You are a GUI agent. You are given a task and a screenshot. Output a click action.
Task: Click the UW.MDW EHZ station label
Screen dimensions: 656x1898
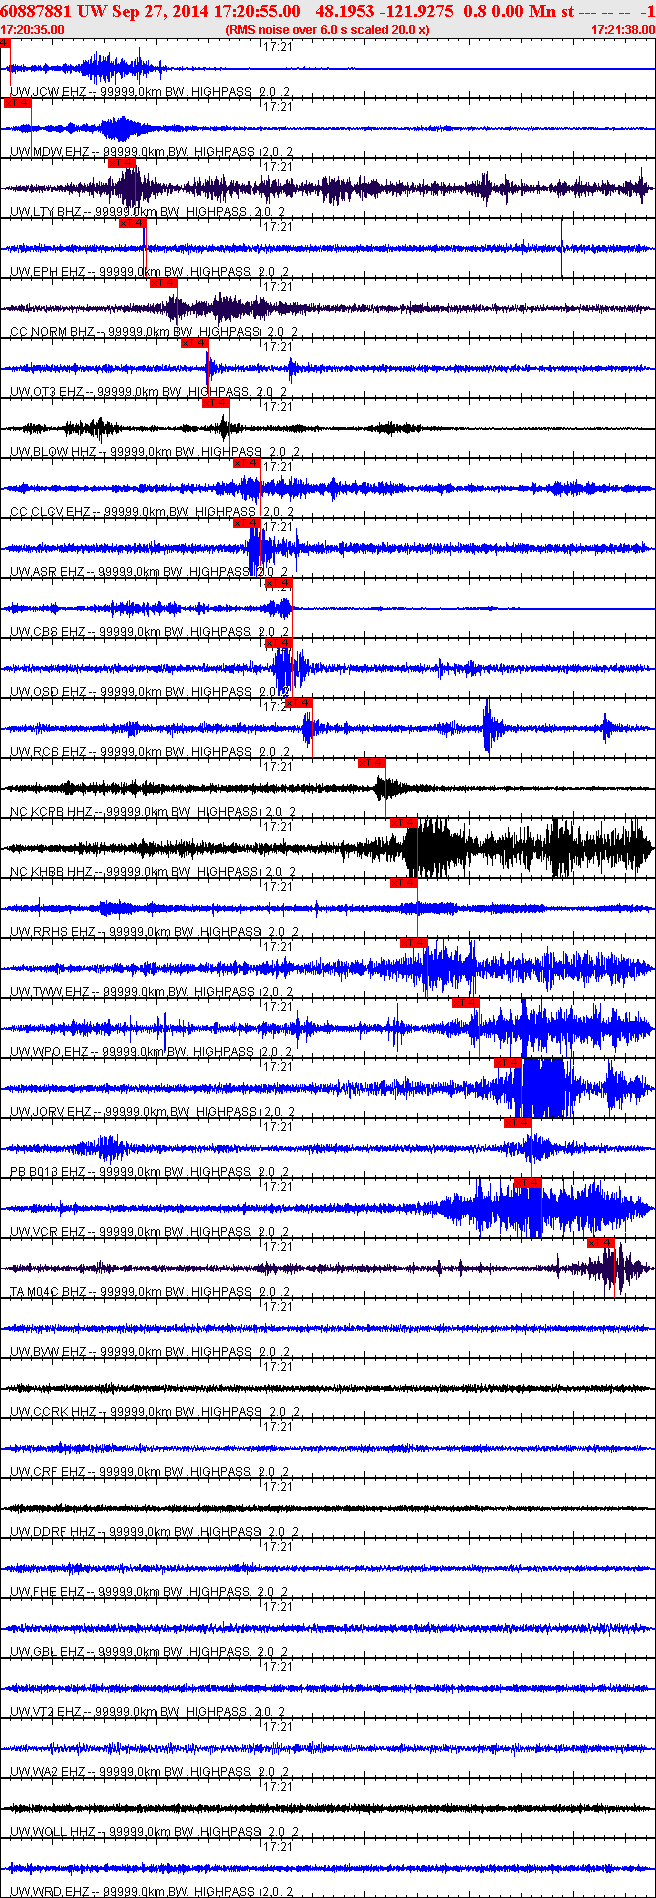pyautogui.click(x=48, y=152)
